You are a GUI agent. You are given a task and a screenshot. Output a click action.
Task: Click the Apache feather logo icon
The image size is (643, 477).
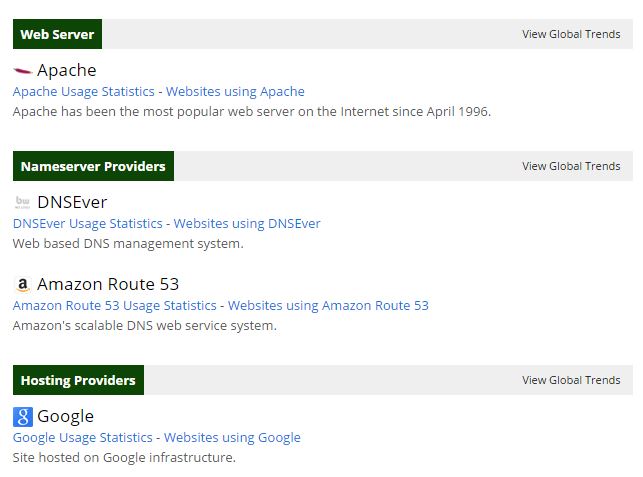(23, 71)
